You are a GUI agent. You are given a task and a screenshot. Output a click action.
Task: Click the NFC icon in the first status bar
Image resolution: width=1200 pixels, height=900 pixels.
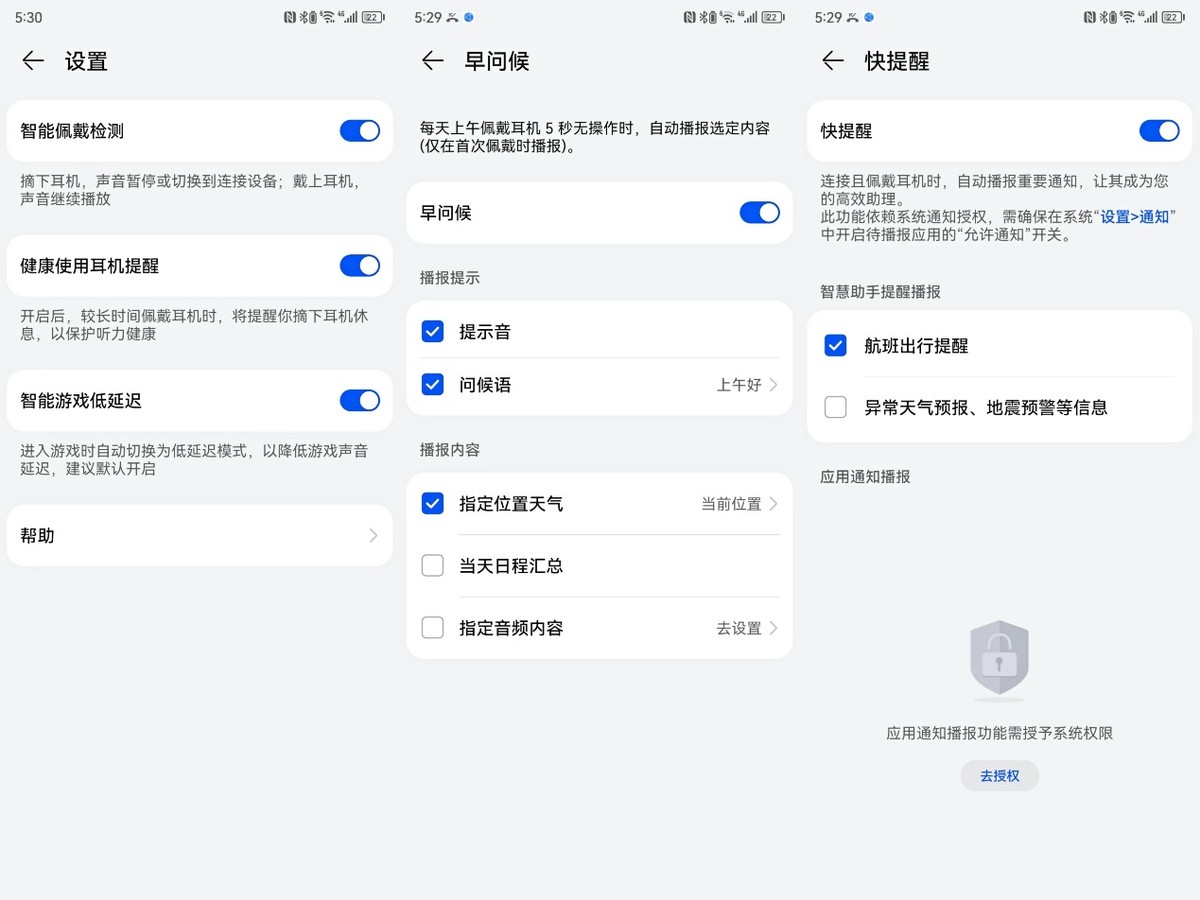point(291,16)
